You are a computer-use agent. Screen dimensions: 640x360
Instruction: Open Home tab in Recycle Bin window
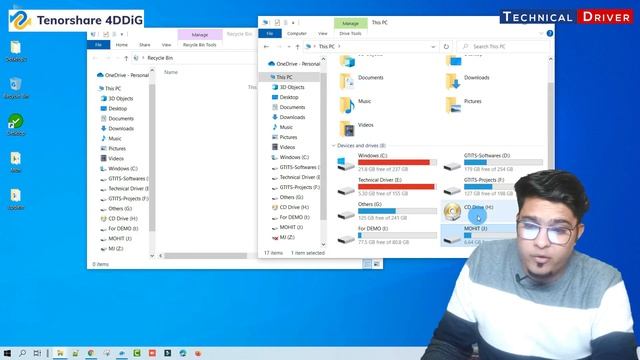point(122,45)
